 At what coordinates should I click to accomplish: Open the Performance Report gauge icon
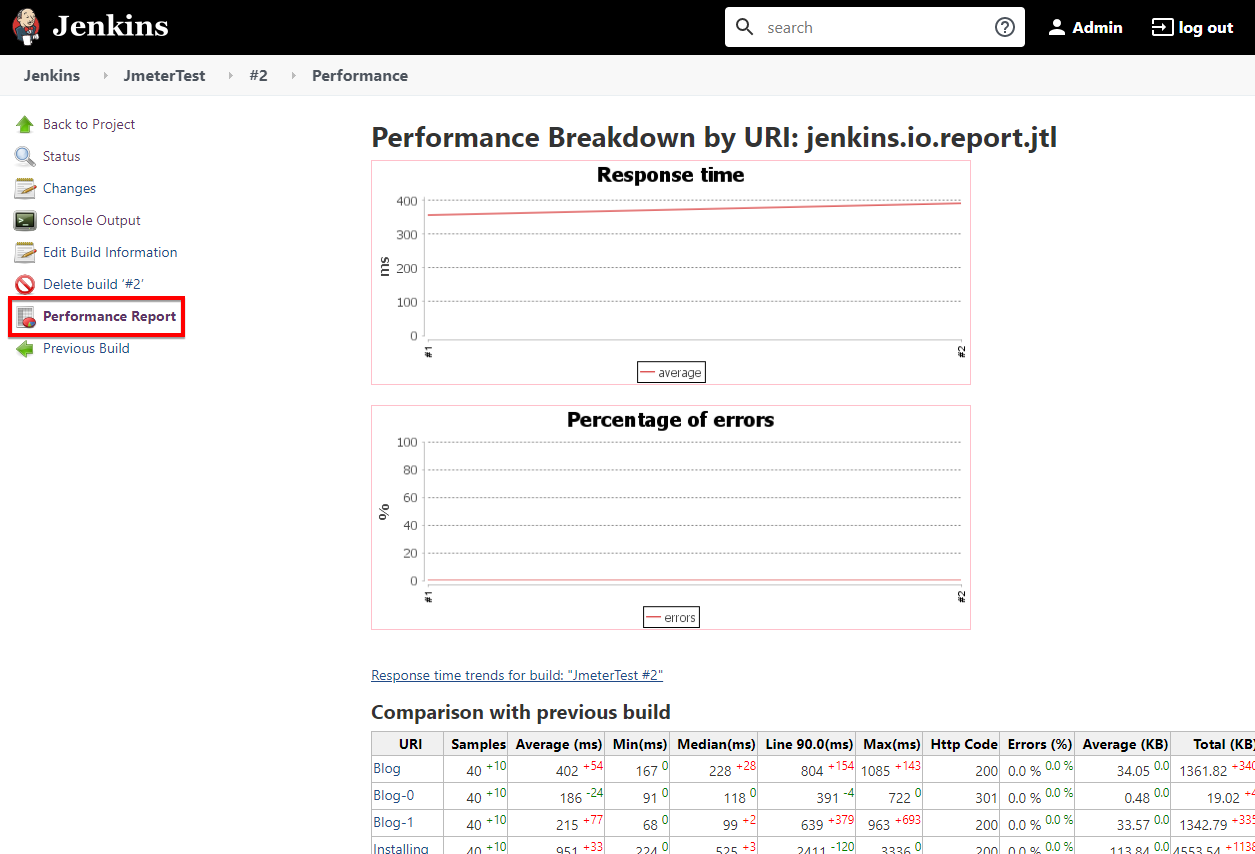(28, 316)
